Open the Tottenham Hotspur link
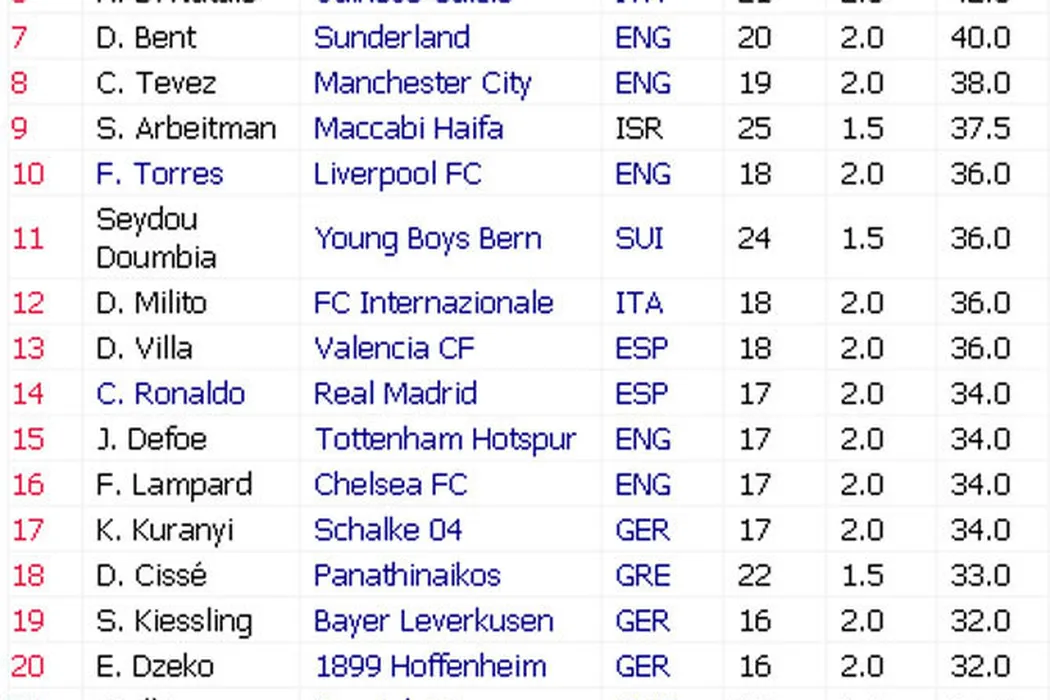The height and width of the screenshot is (700, 1050). pyautogui.click(x=445, y=439)
